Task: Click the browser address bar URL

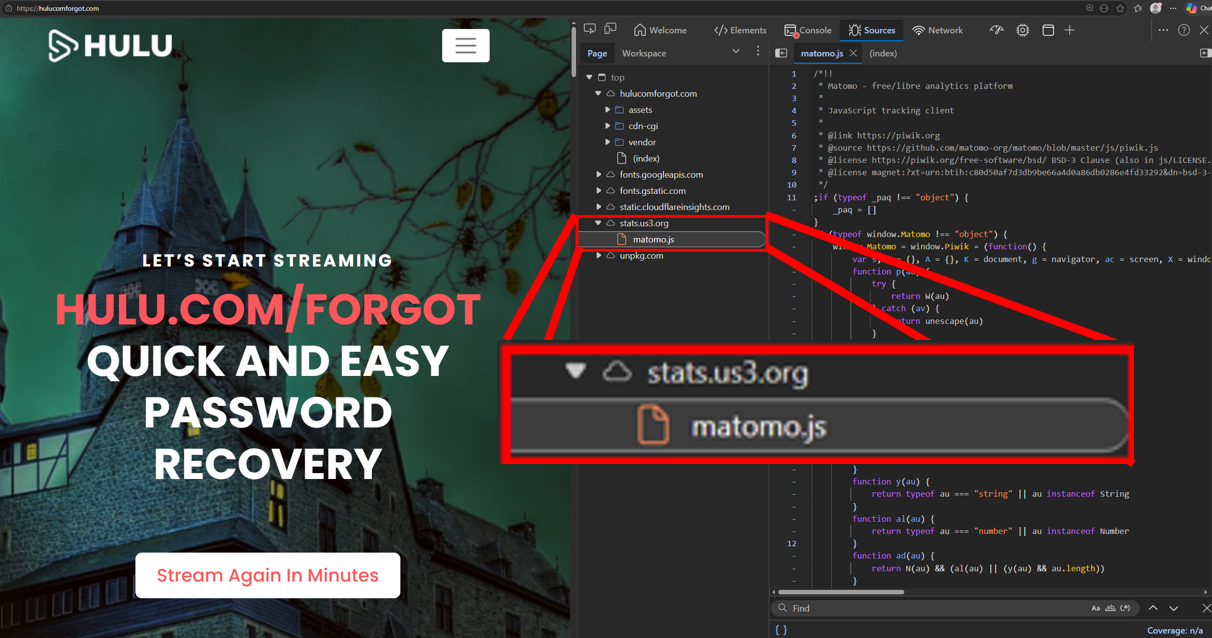Action: 58,8
